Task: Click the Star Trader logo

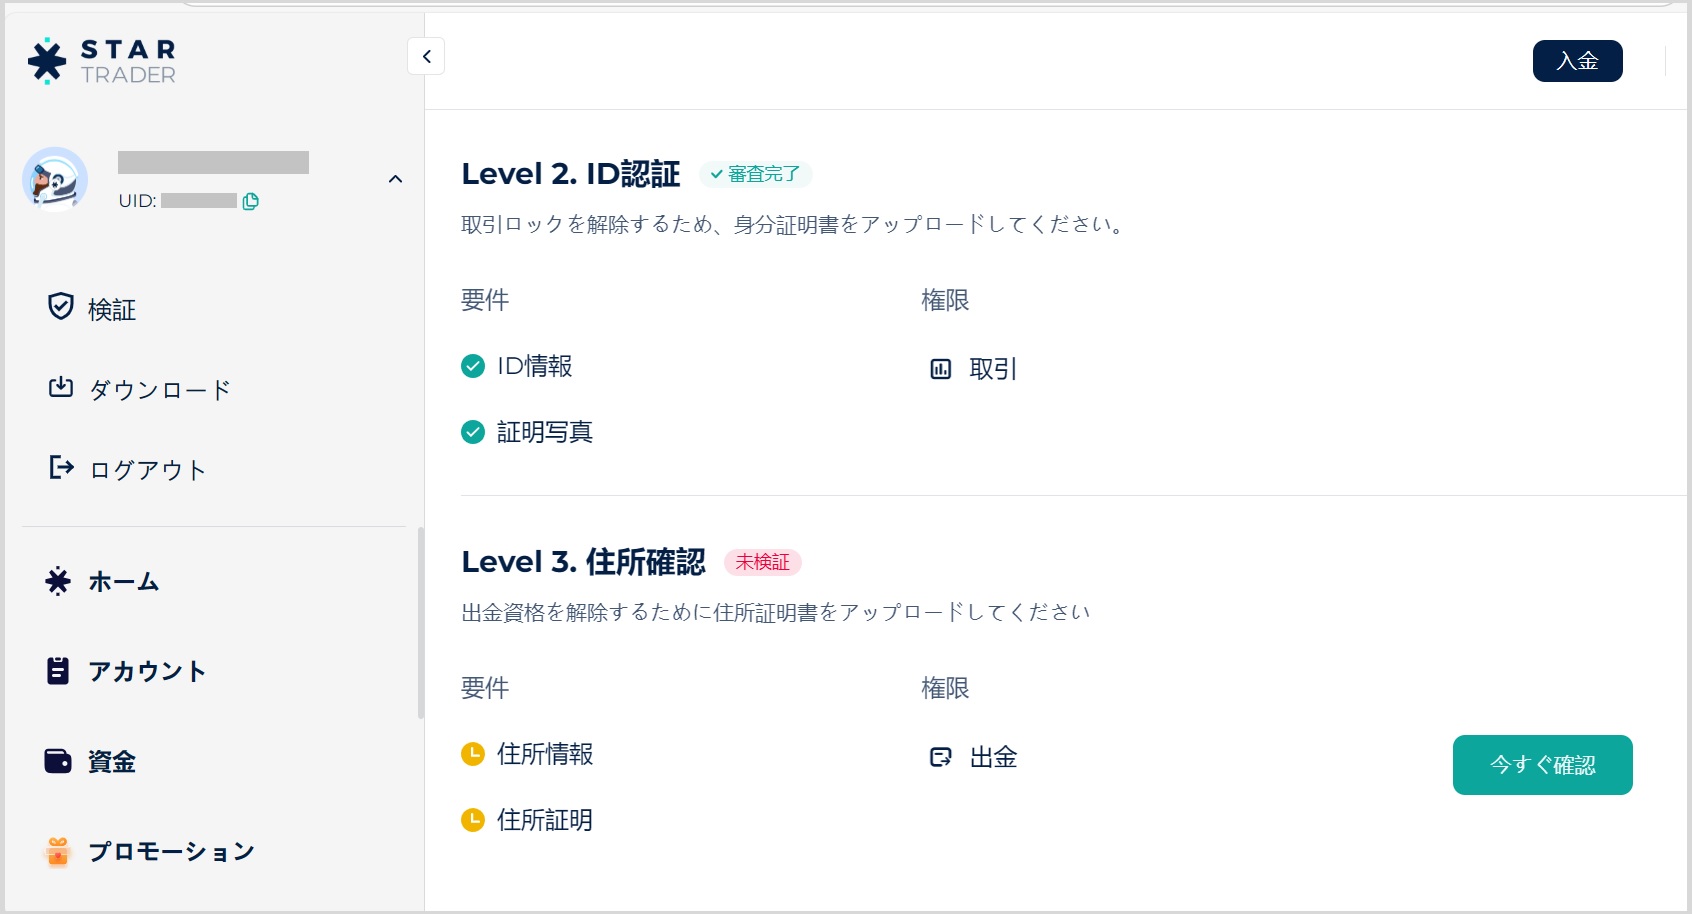Action: tap(102, 61)
